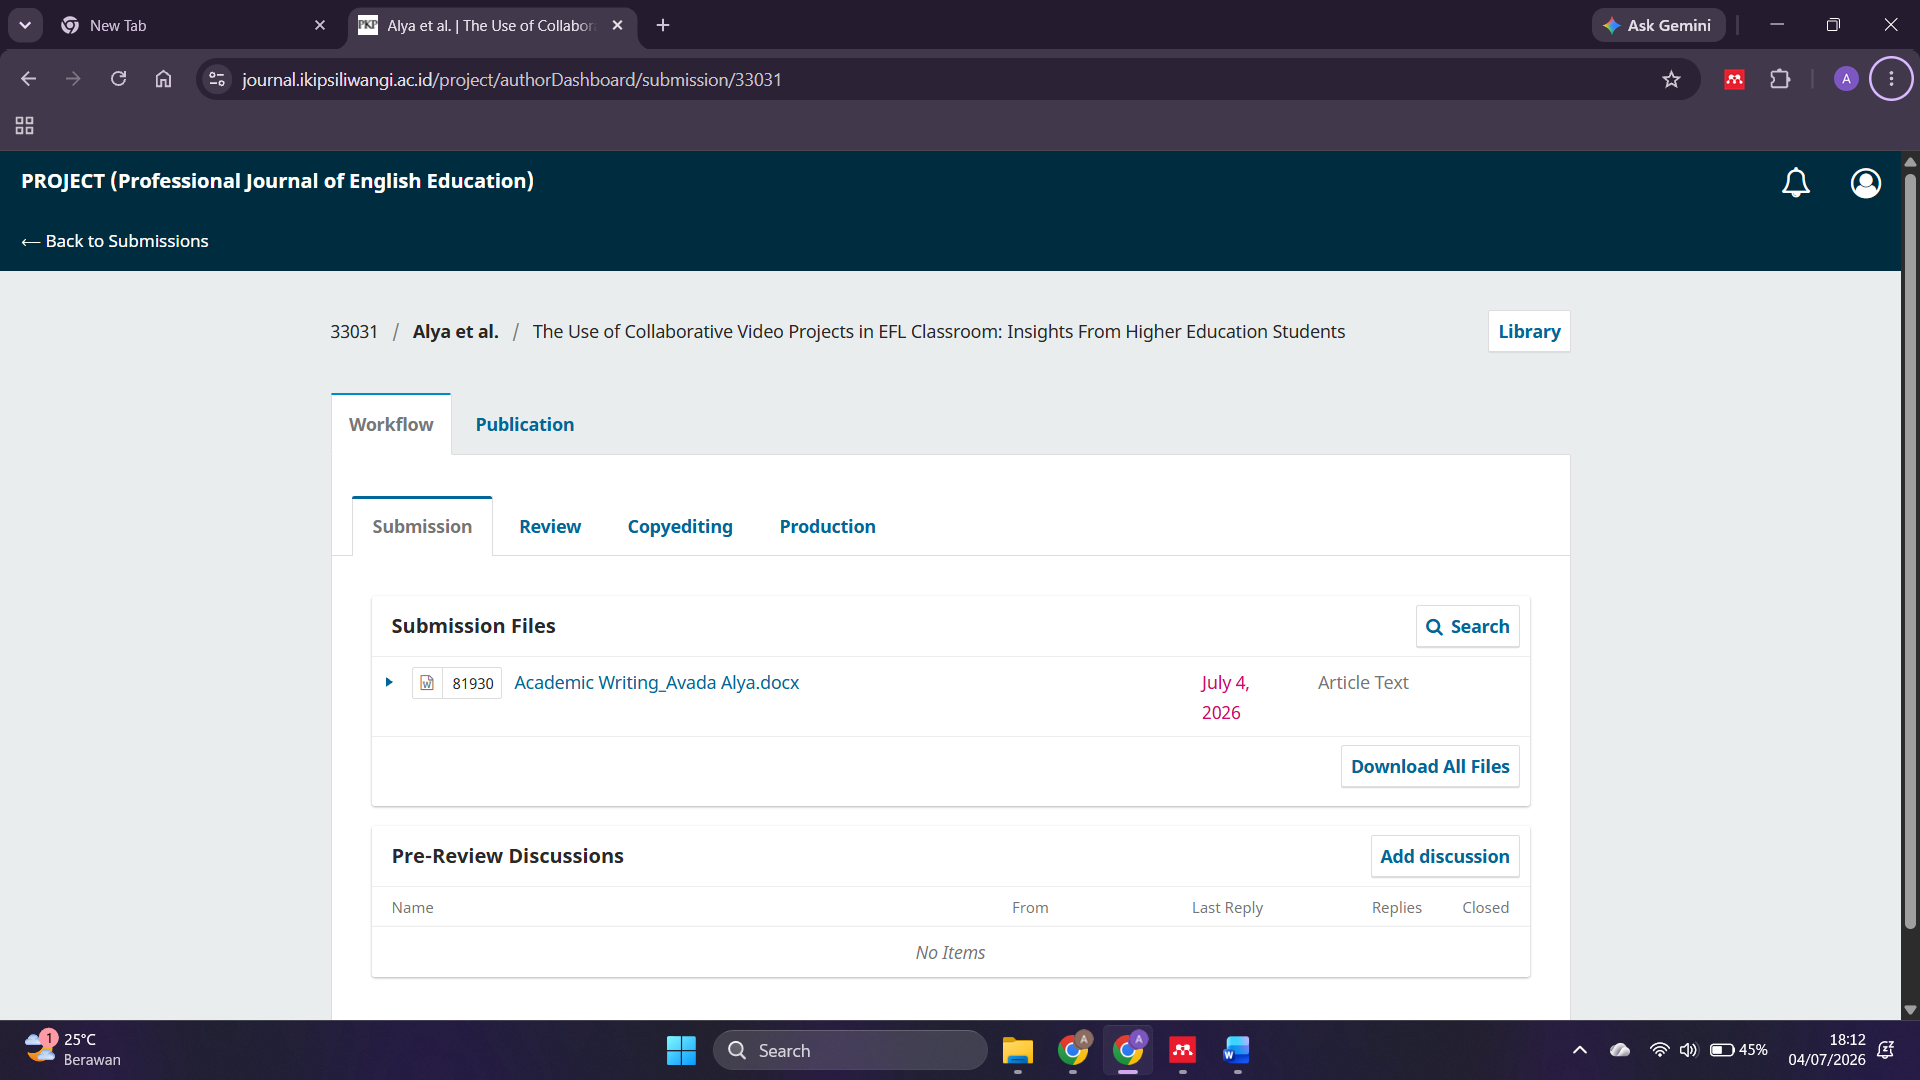This screenshot has height=1080, width=1920.
Task: Open the submission Library
Action: tap(1529, 331)
